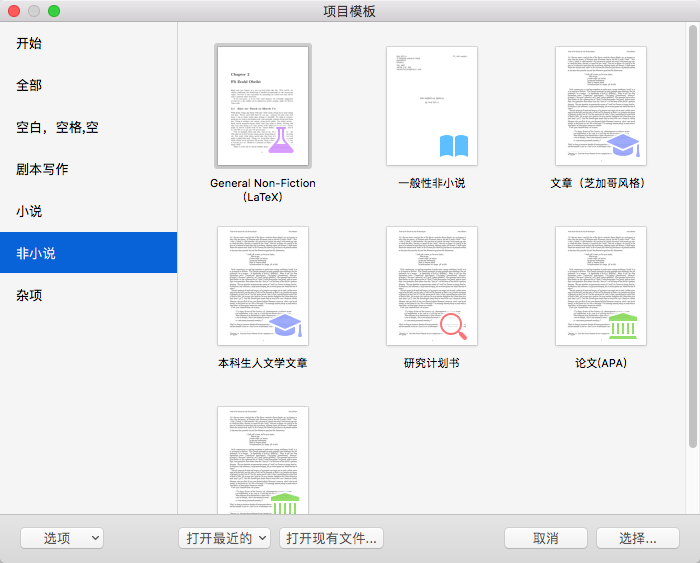
Task: Show the 全部 templates category
Action: (88, 85)
